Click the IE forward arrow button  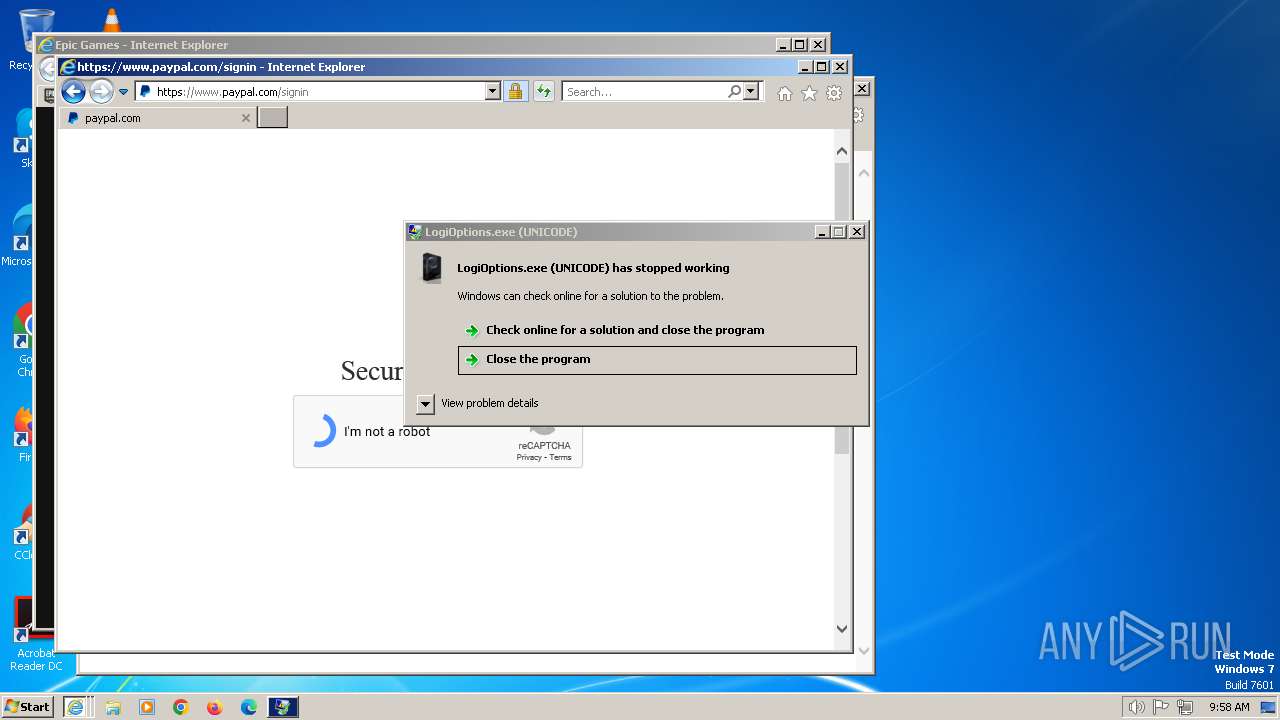click(102, 92)
